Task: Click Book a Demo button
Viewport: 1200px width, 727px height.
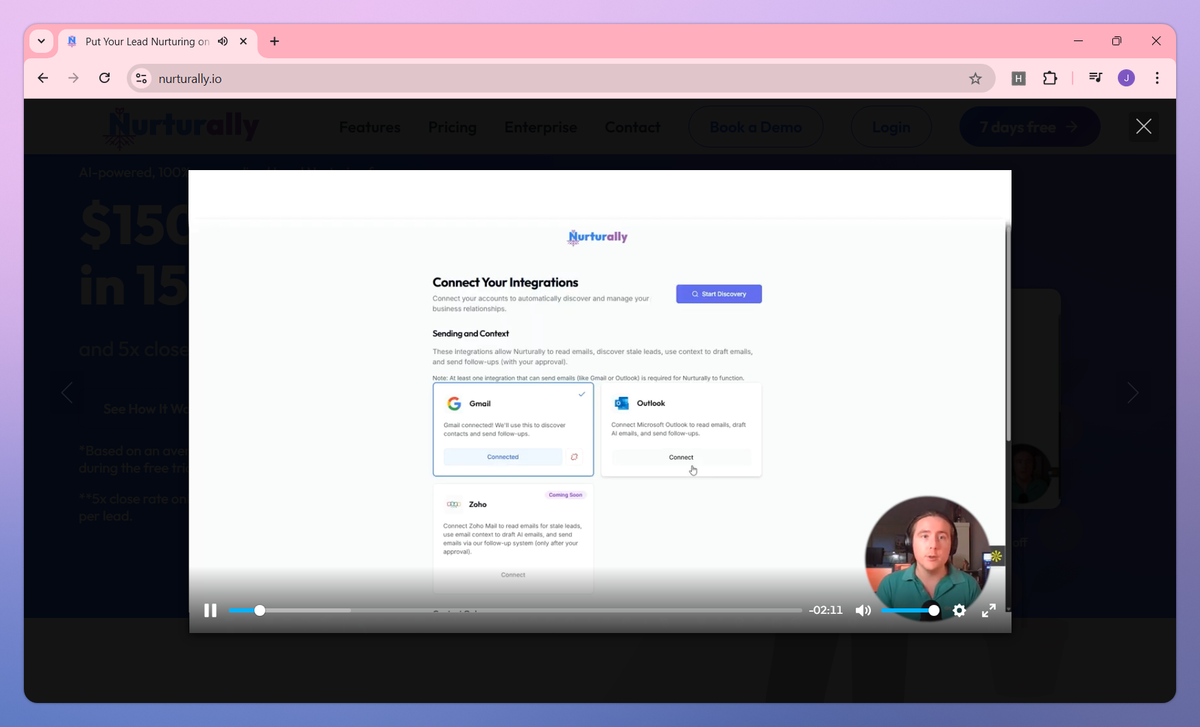Action: pos(756,127)
